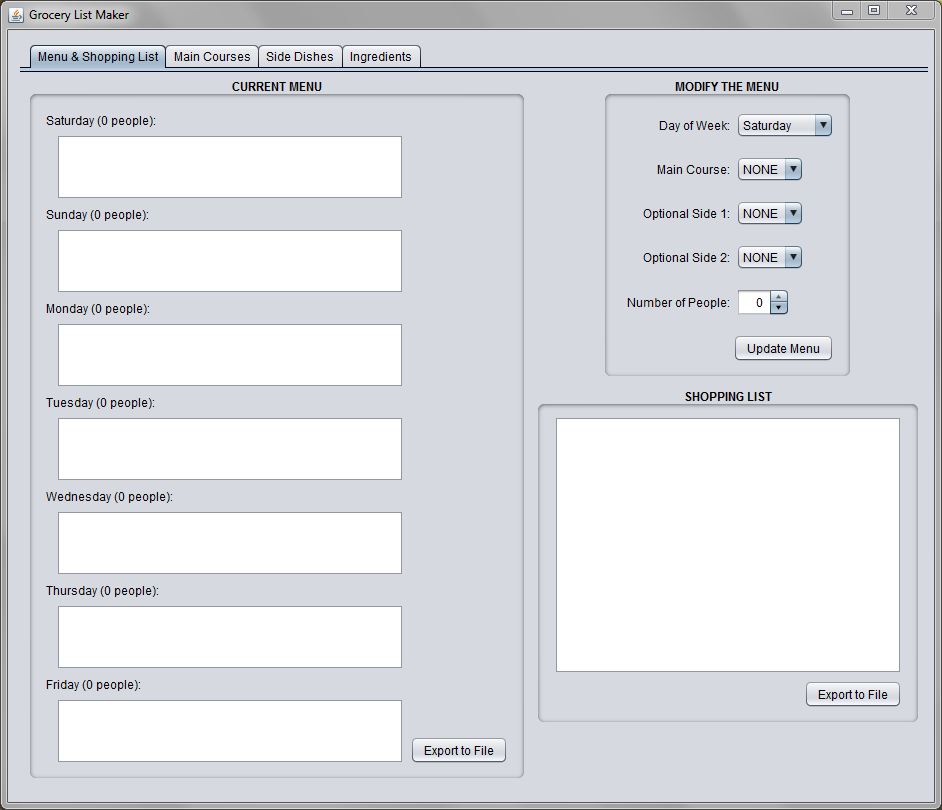Click the Number of People input field

754,303
